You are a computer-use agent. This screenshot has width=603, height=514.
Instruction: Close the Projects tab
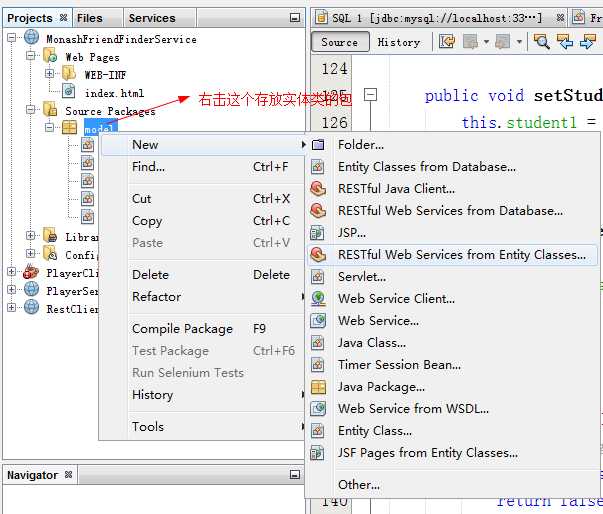tap(63, 18)
